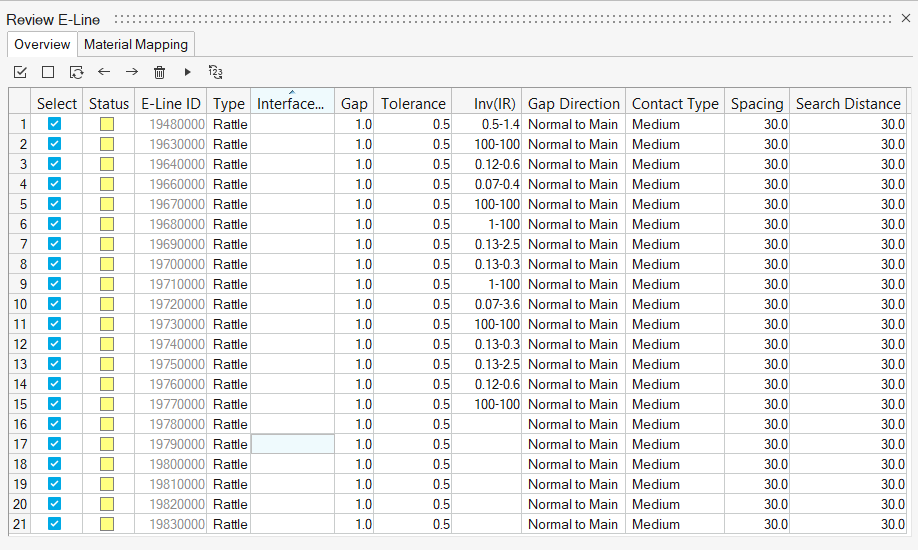Click the reverse selection icon
This screenshot has height=550, width=918.
click(x=76, y=72)
